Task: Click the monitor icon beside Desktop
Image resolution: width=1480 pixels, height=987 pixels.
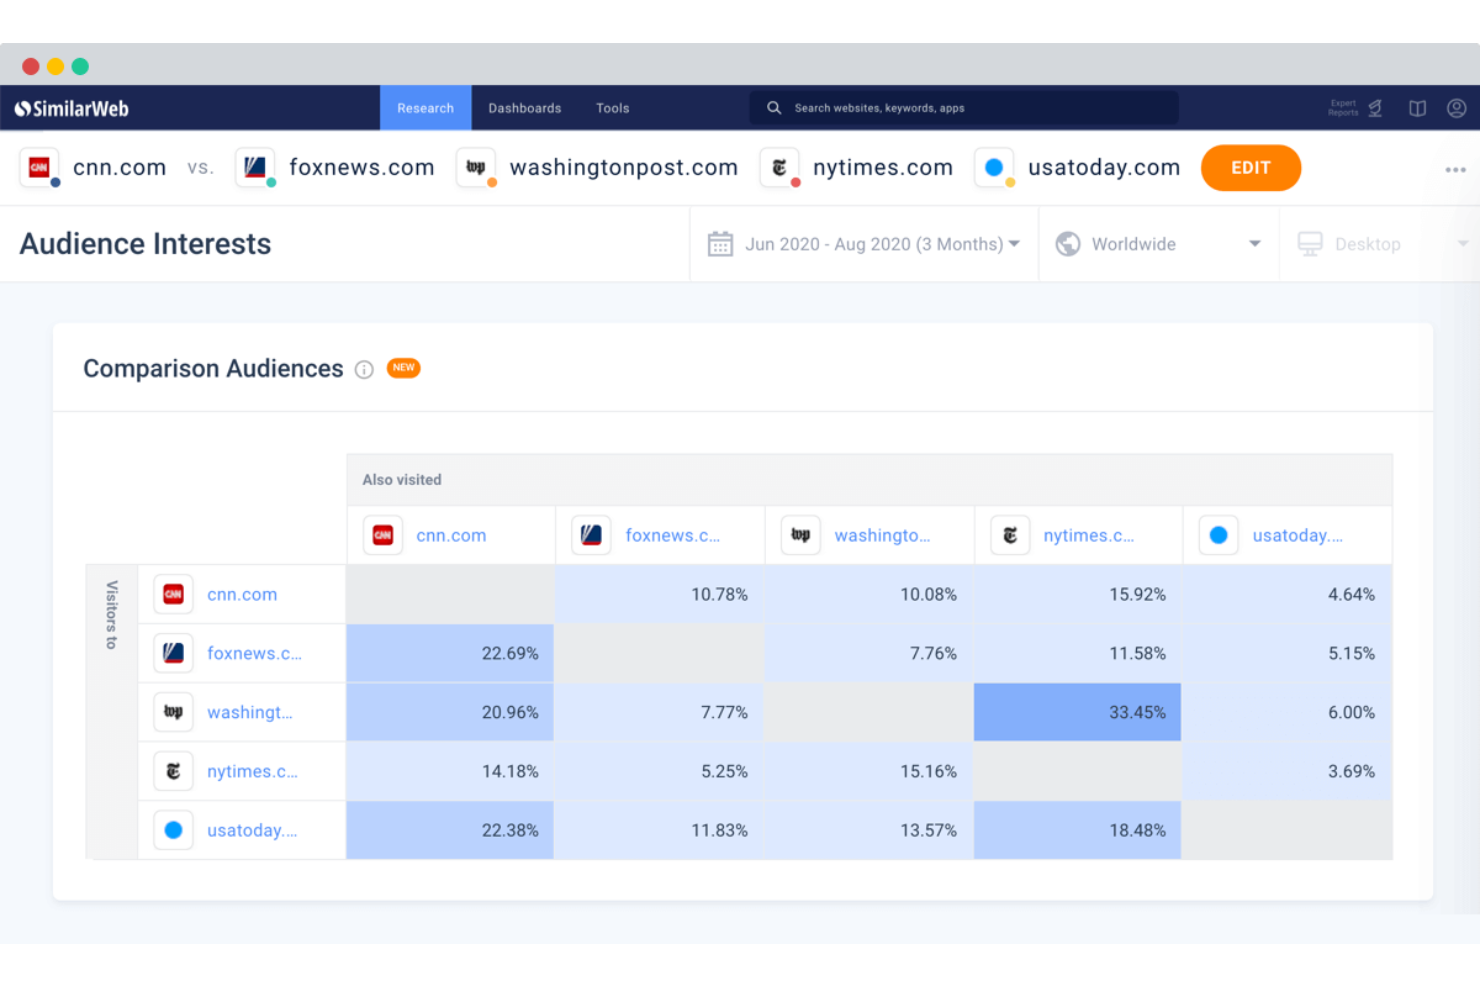Action: point(1310,244)
